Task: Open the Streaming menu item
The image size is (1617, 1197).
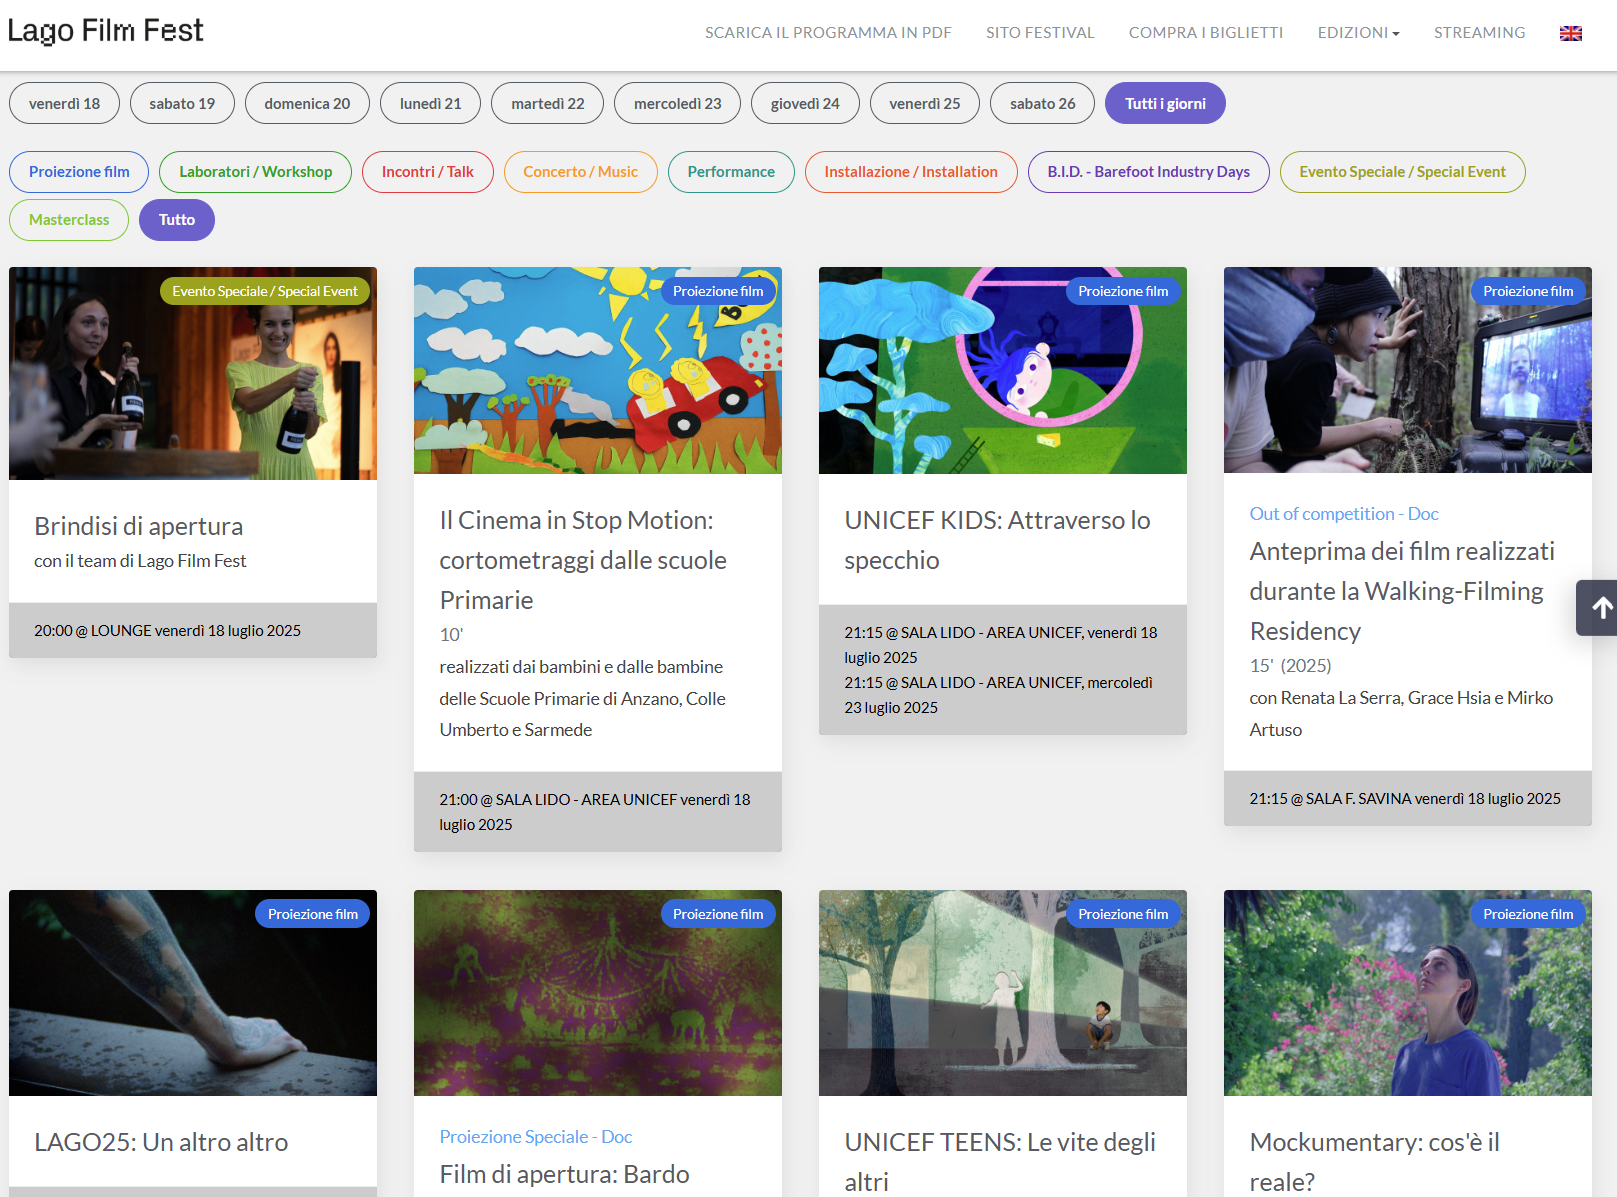Action: [x=1479, y=33]
